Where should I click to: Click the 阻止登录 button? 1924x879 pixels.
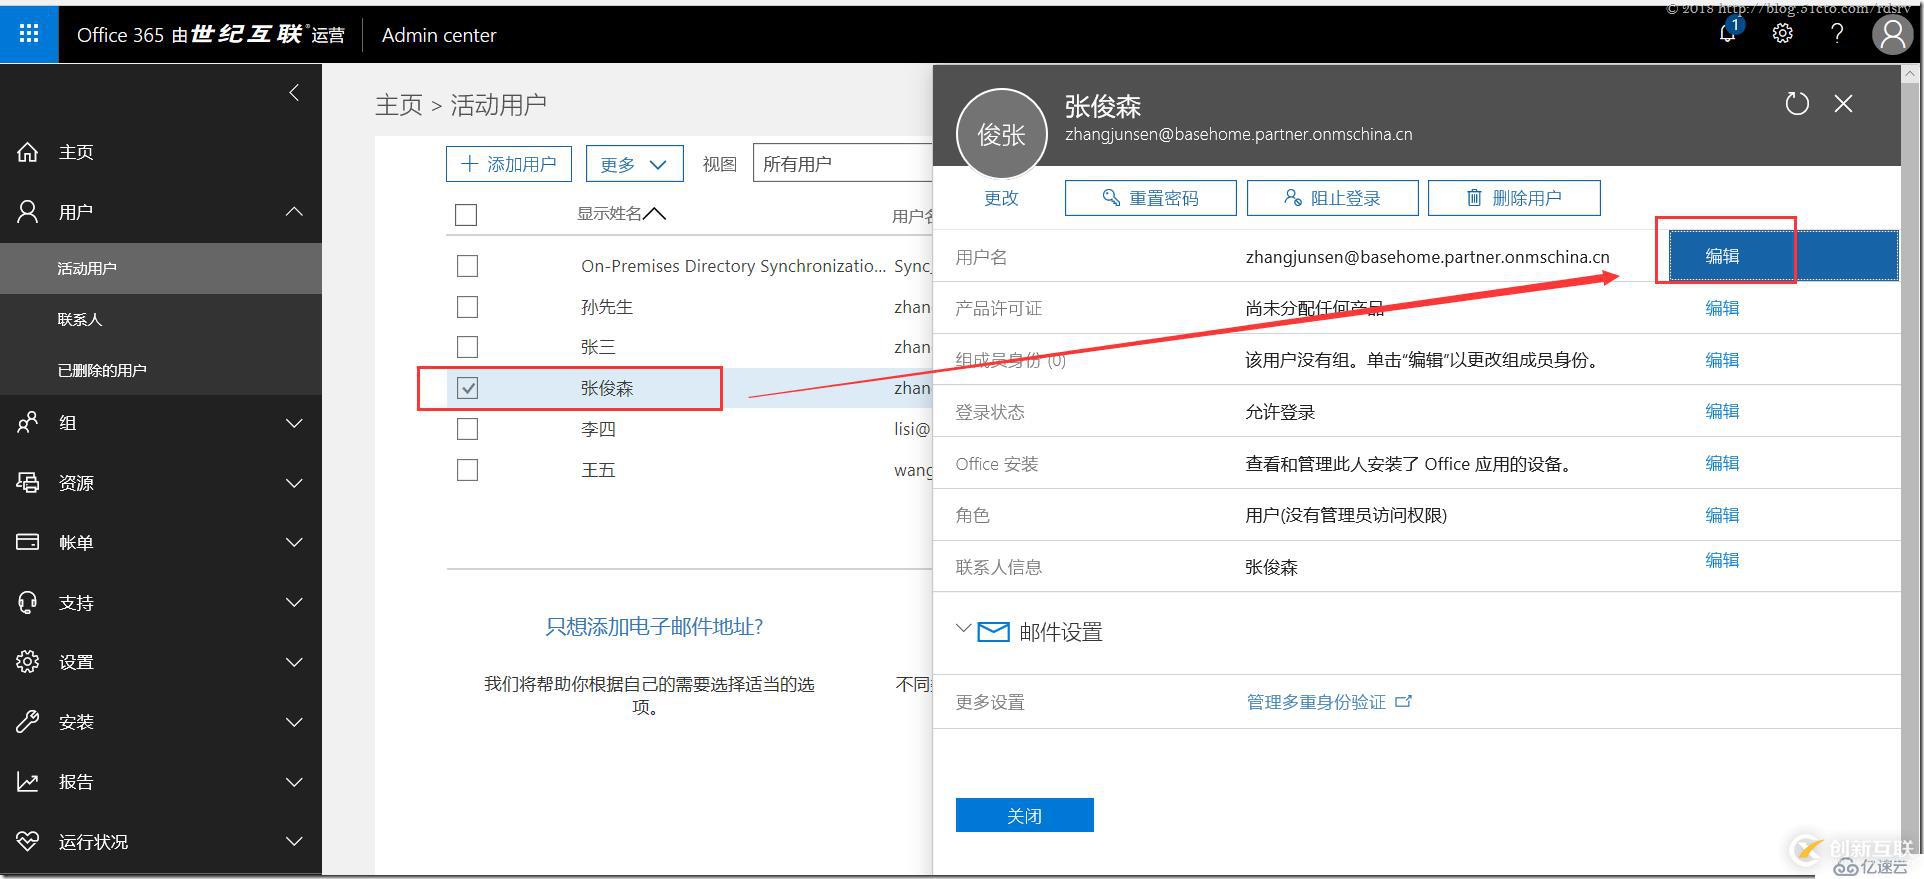pyautogui.click(x=1332, y=198)
